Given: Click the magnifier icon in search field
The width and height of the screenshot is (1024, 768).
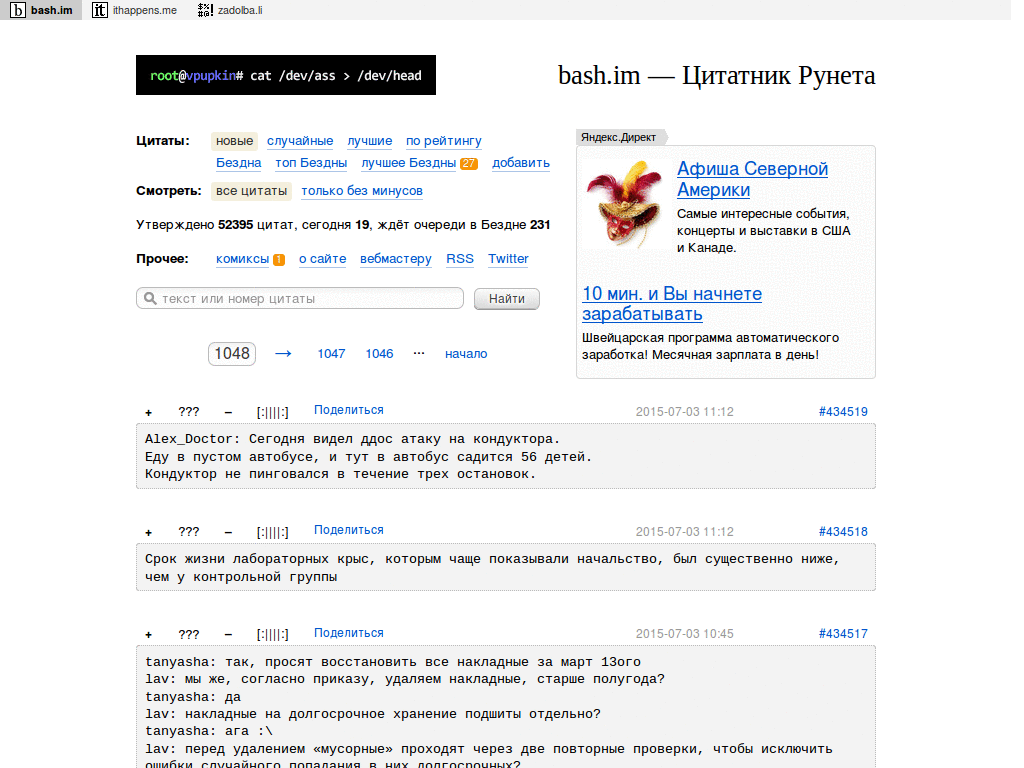Looking at the screenshot, I should 150,298.
